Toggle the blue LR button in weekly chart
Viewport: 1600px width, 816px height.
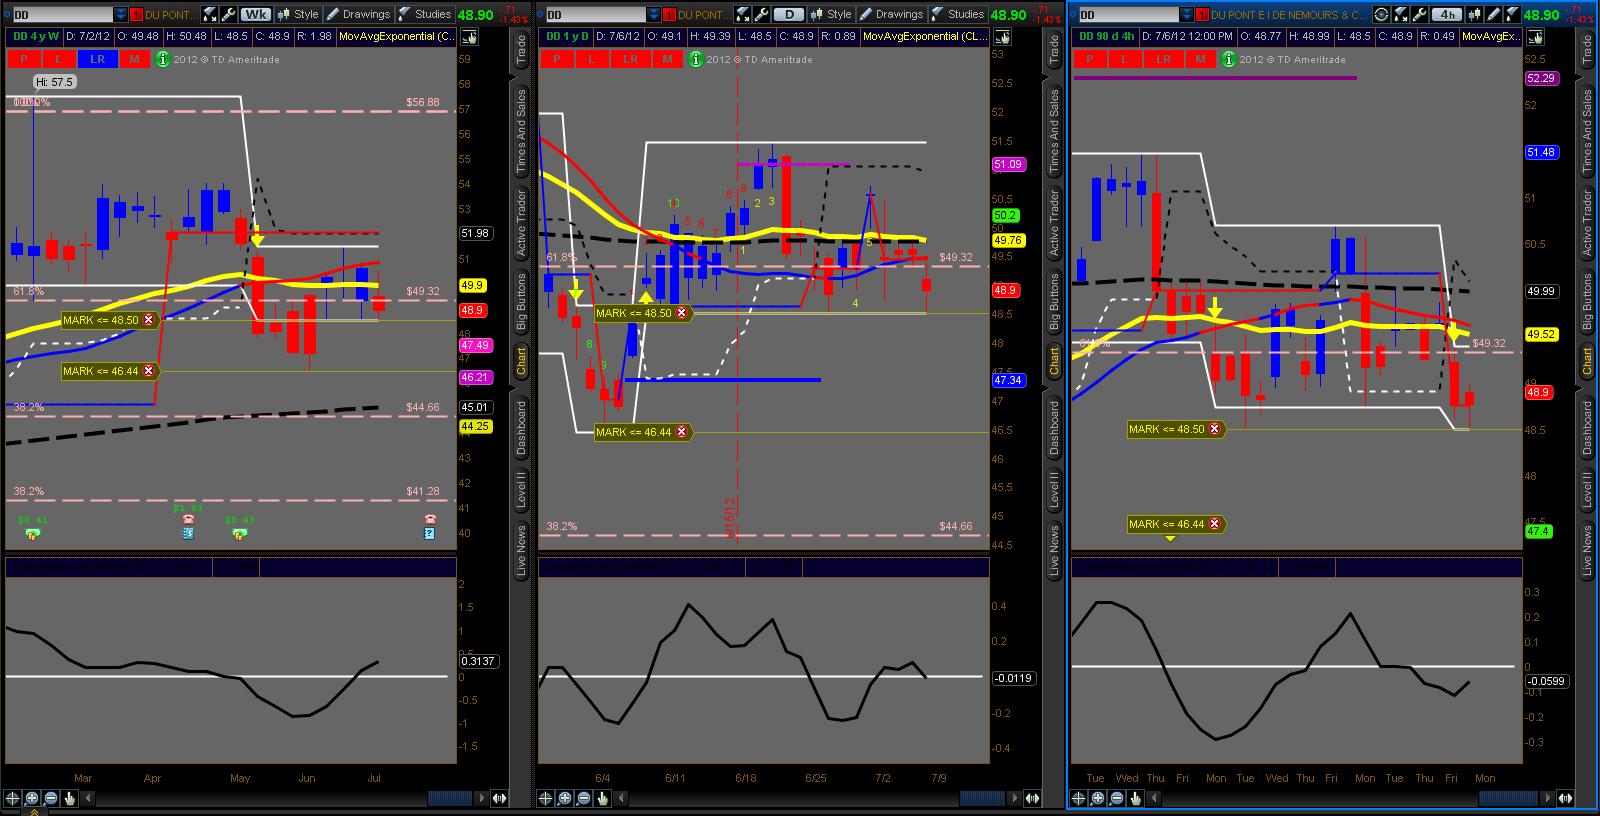click(97, 59)
